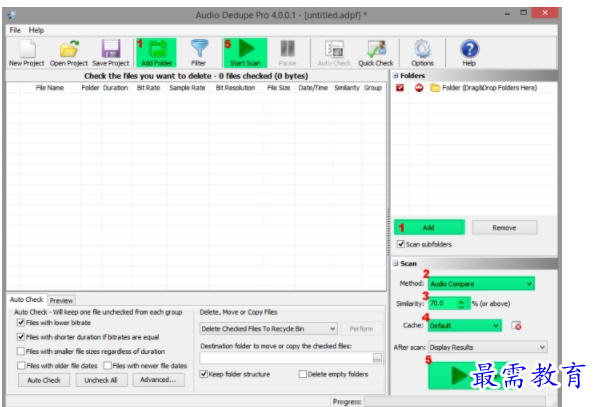
Task: Adjust the Similarity spinner arrows
Action: tap(461, 304)
